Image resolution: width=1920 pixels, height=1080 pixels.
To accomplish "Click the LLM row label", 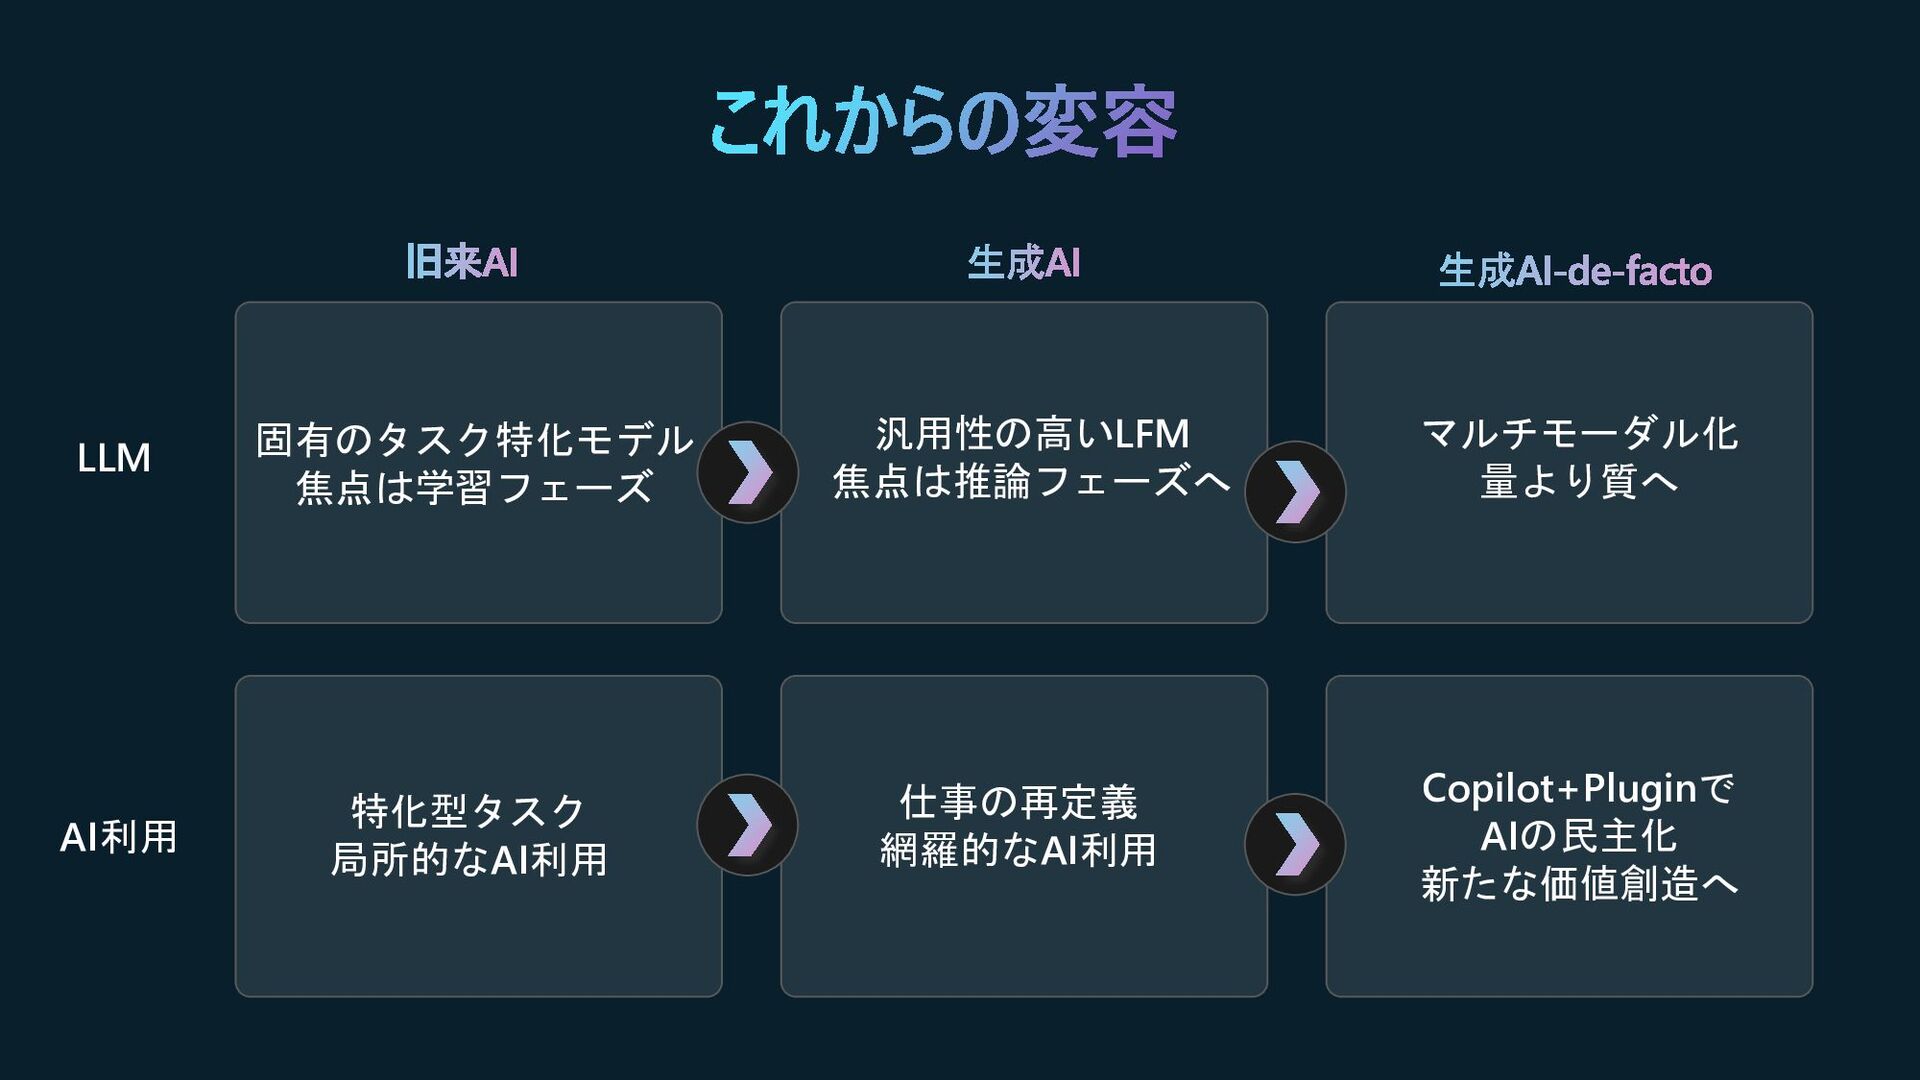I will [114, 458].
